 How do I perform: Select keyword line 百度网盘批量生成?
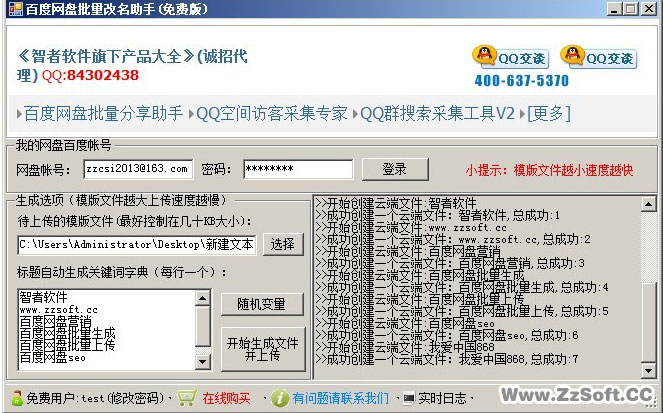(67, 334)
